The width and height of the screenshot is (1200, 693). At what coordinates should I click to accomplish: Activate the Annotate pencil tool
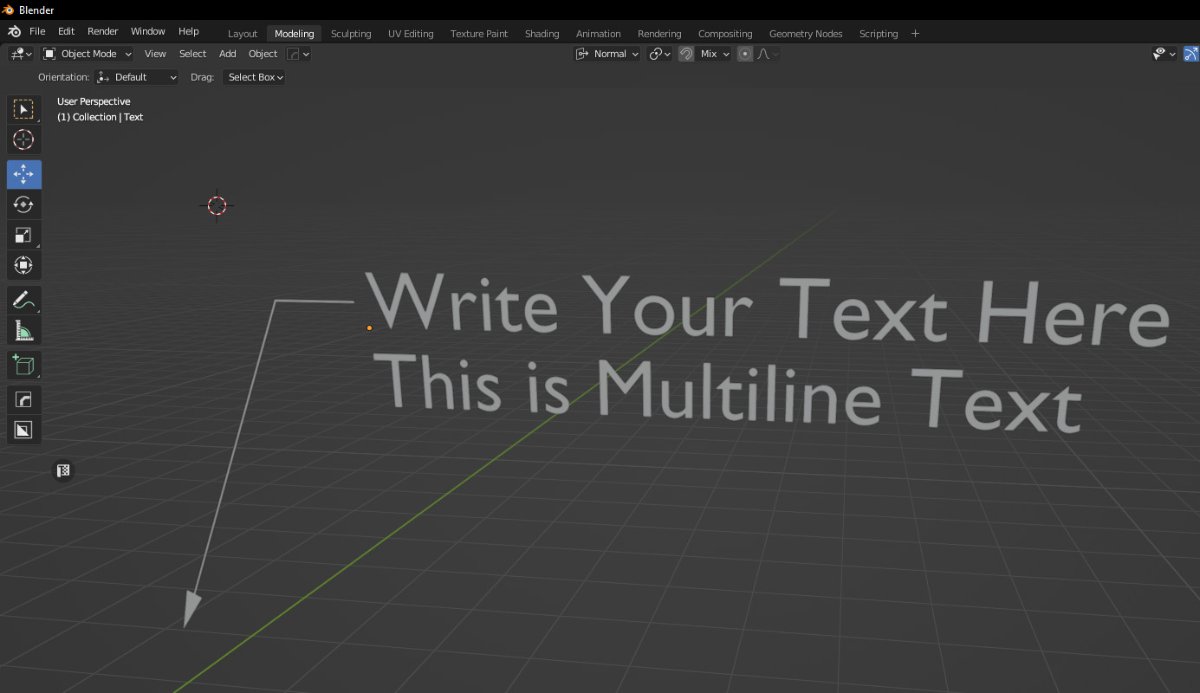click(x=24, y=299)
